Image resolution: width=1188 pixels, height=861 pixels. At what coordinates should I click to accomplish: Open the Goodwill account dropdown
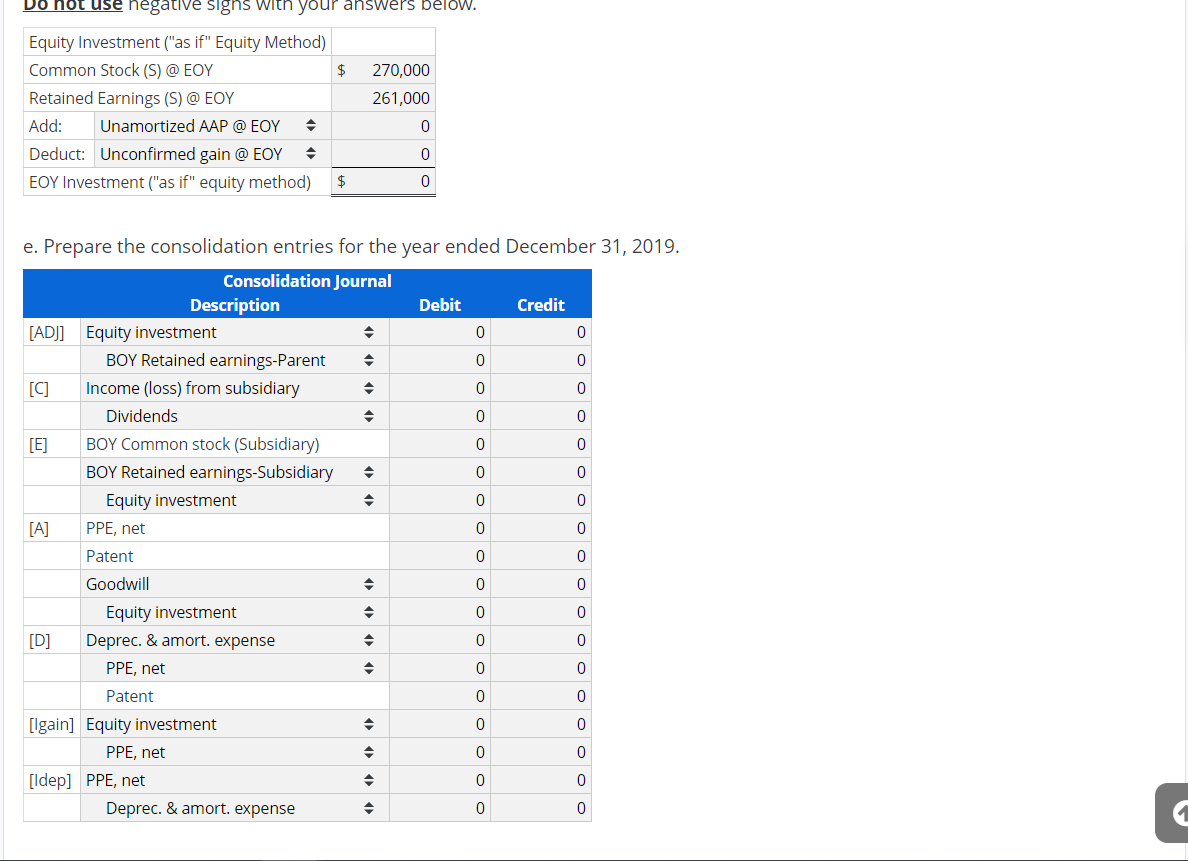tap(235, 584)
